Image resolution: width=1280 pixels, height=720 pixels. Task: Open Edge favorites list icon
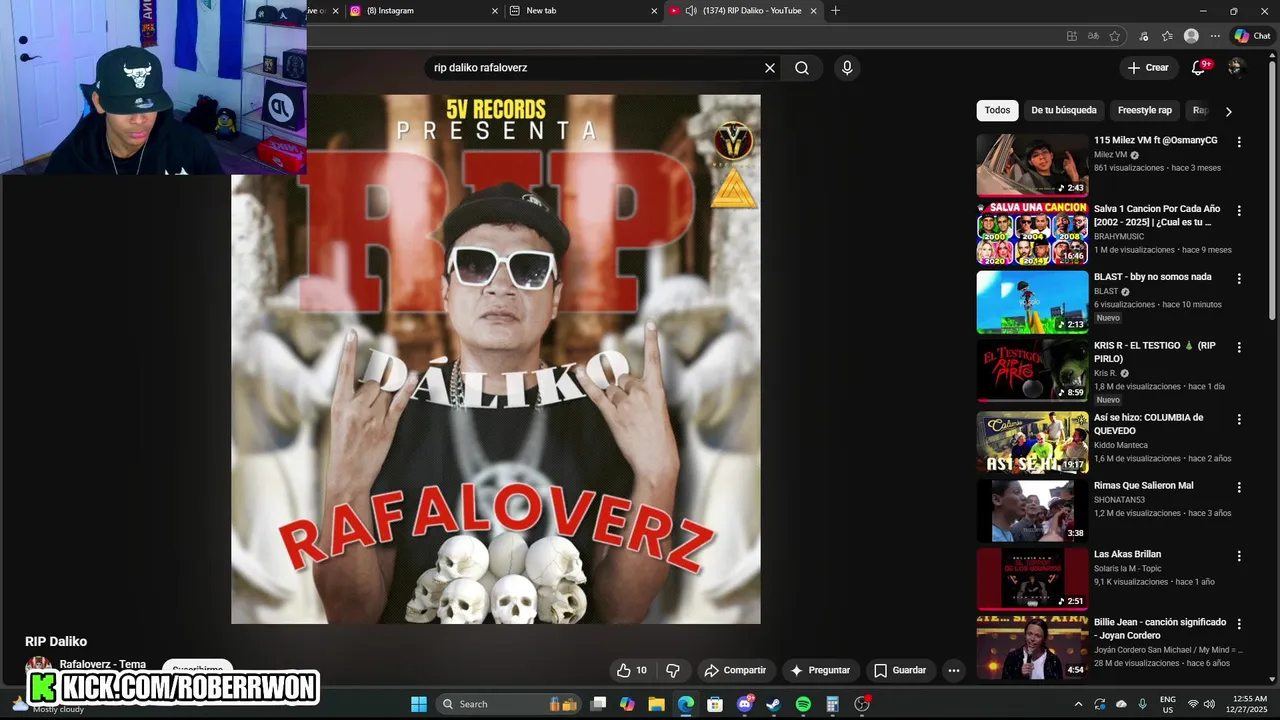[x=1167, y=36]
